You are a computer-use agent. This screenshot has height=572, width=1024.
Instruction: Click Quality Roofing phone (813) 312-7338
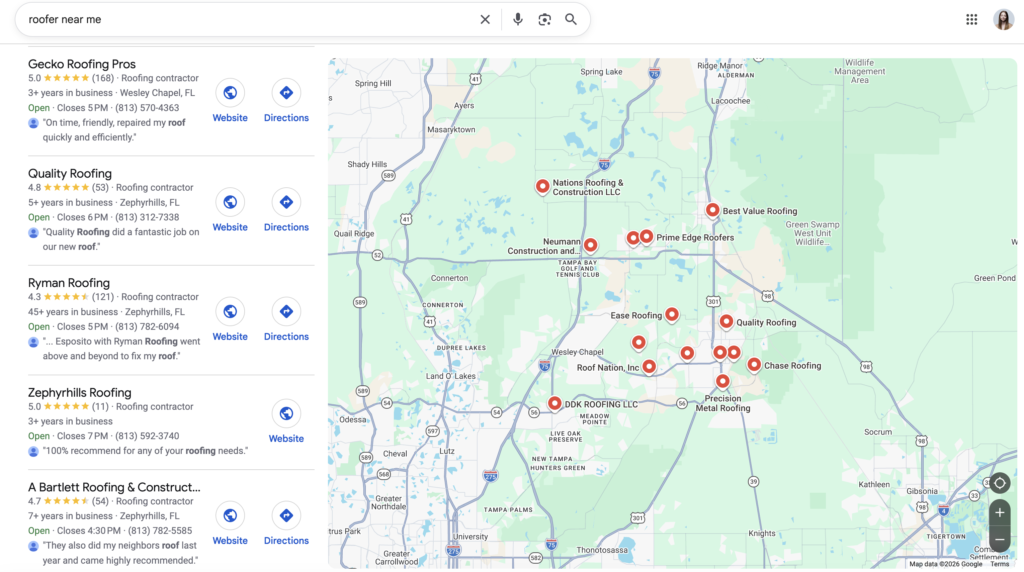click(x=147, y=217)
